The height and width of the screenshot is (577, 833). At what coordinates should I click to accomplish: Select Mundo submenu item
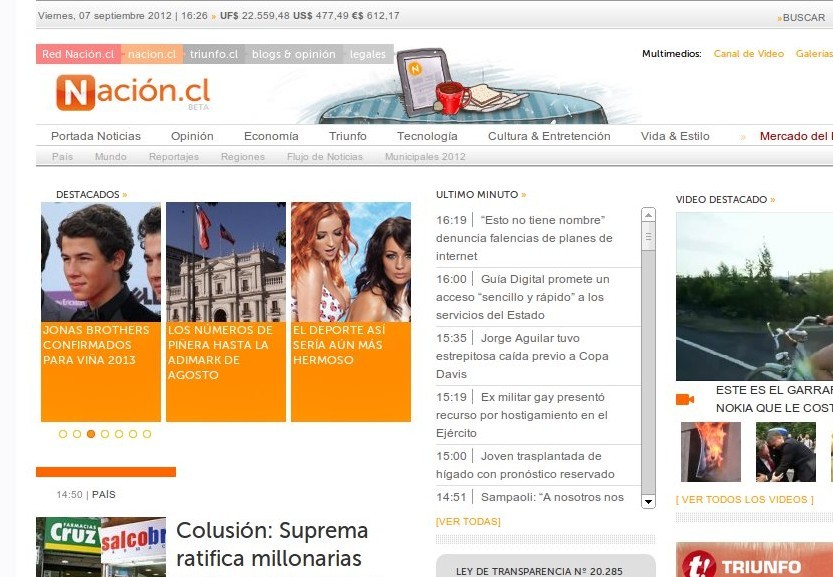(x=110, y=157)
